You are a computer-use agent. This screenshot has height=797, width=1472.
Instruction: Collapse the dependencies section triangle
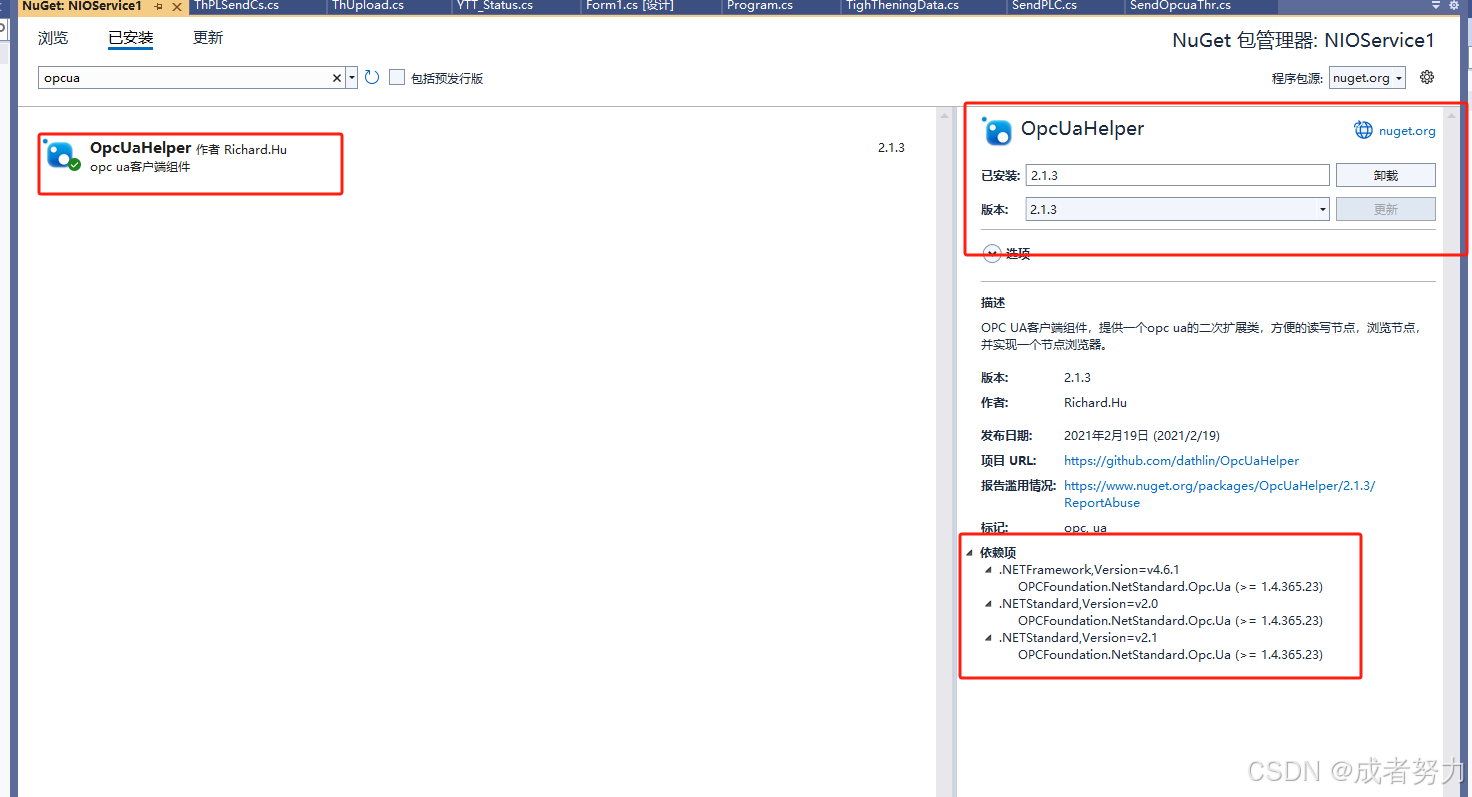[x=969, y=553]
